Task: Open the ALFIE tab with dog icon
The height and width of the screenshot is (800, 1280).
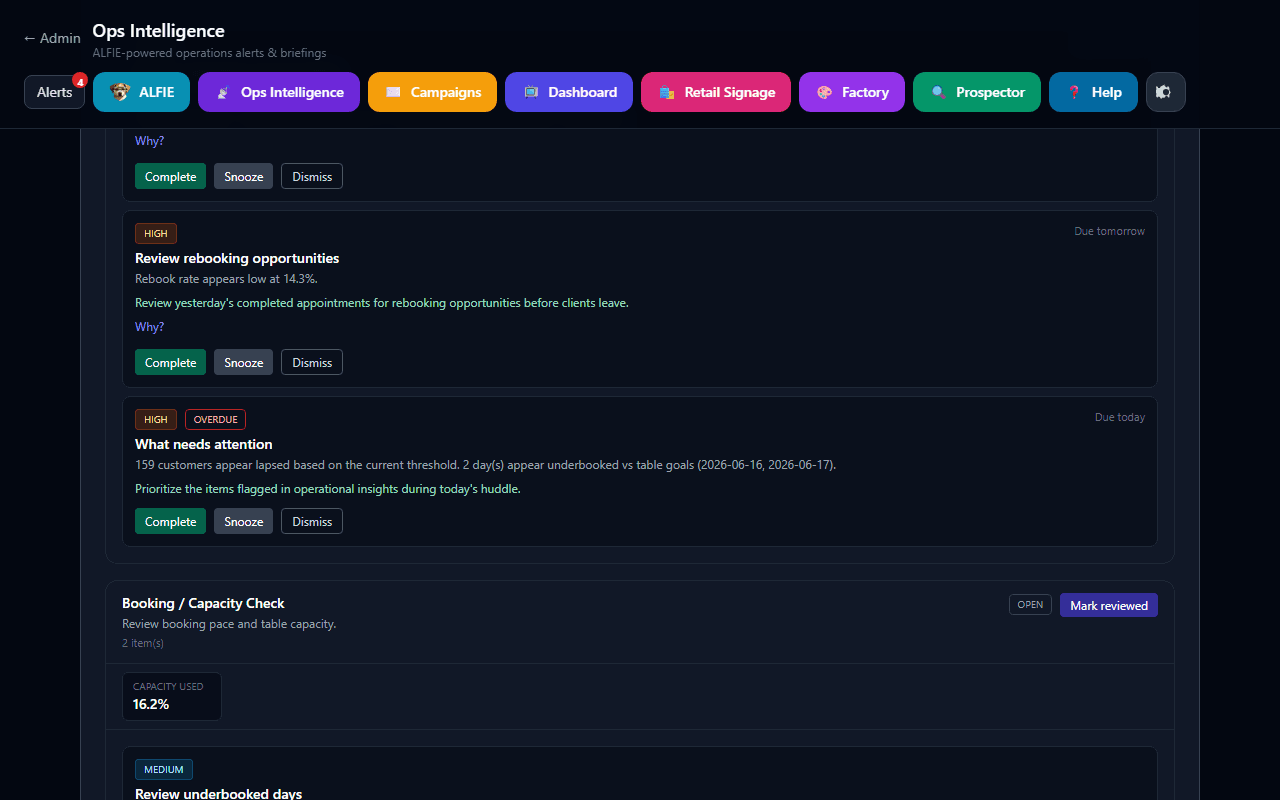Action: [142, 92]
